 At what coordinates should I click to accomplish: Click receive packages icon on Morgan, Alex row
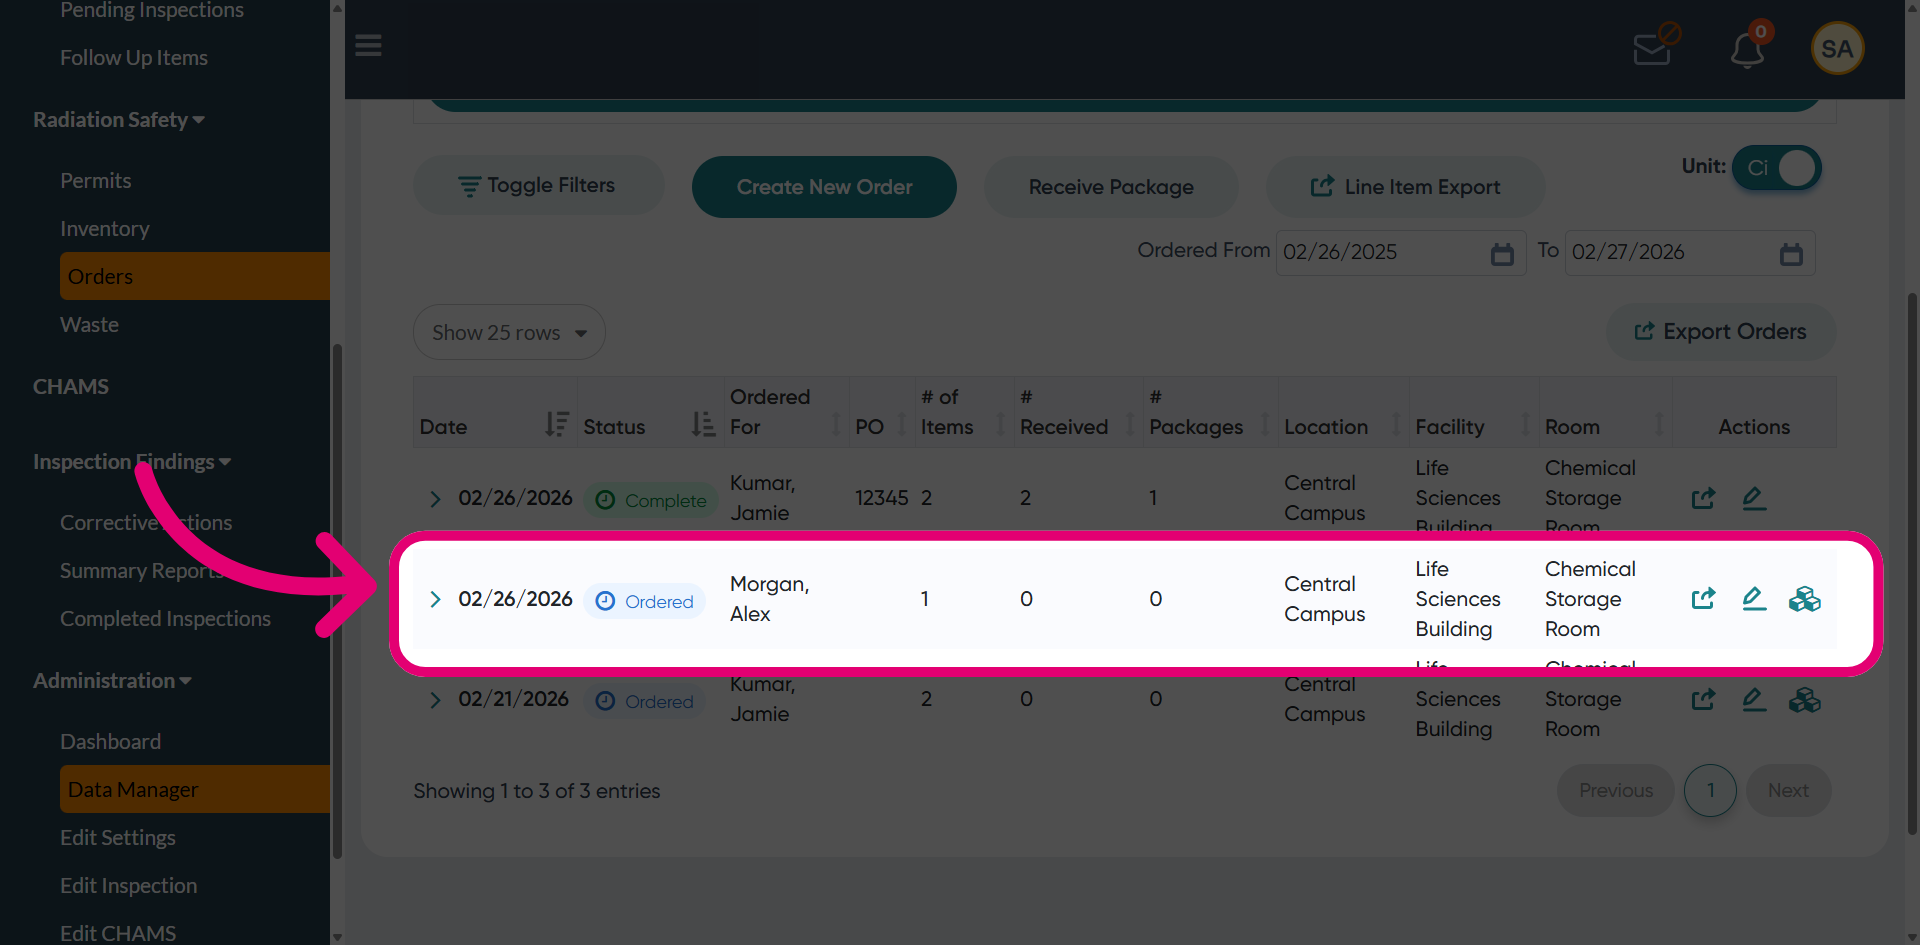(x=1805, y=599)
